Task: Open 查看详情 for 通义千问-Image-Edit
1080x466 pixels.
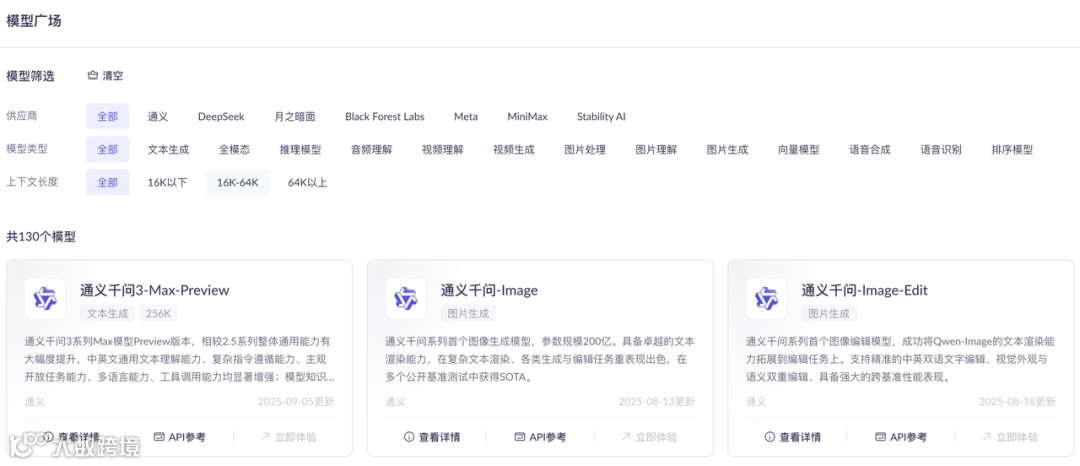Action: (x=793, y=437)
